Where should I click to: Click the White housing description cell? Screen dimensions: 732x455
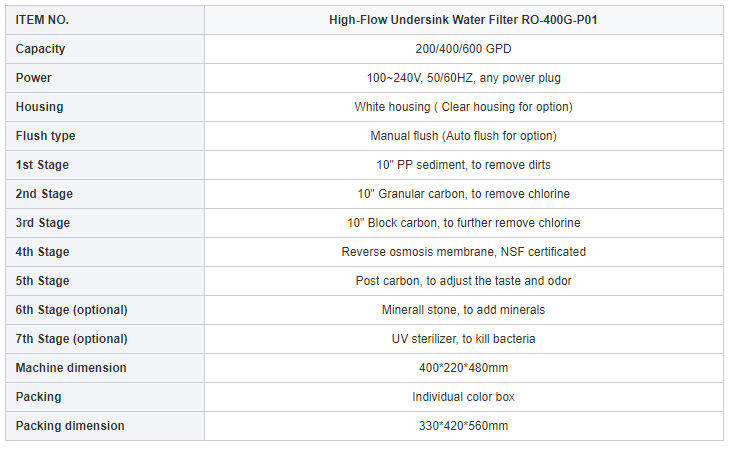coord(463,107)
